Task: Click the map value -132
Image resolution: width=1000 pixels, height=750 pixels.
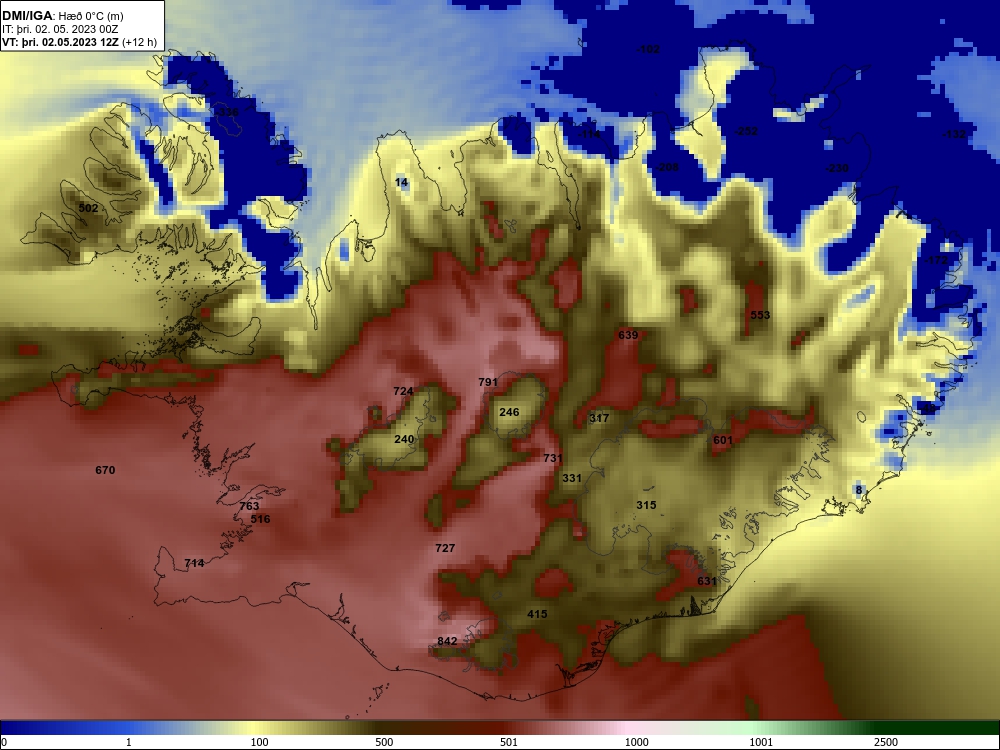Action: [x=954, y=135]
